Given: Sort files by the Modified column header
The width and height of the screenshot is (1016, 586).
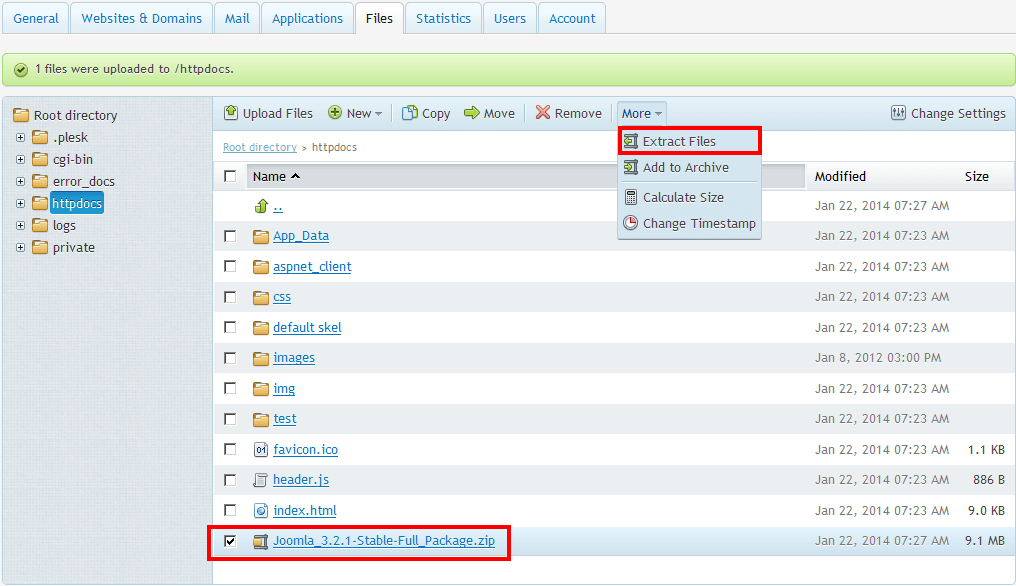Looking at the screenshot, I should coord(840,176).
